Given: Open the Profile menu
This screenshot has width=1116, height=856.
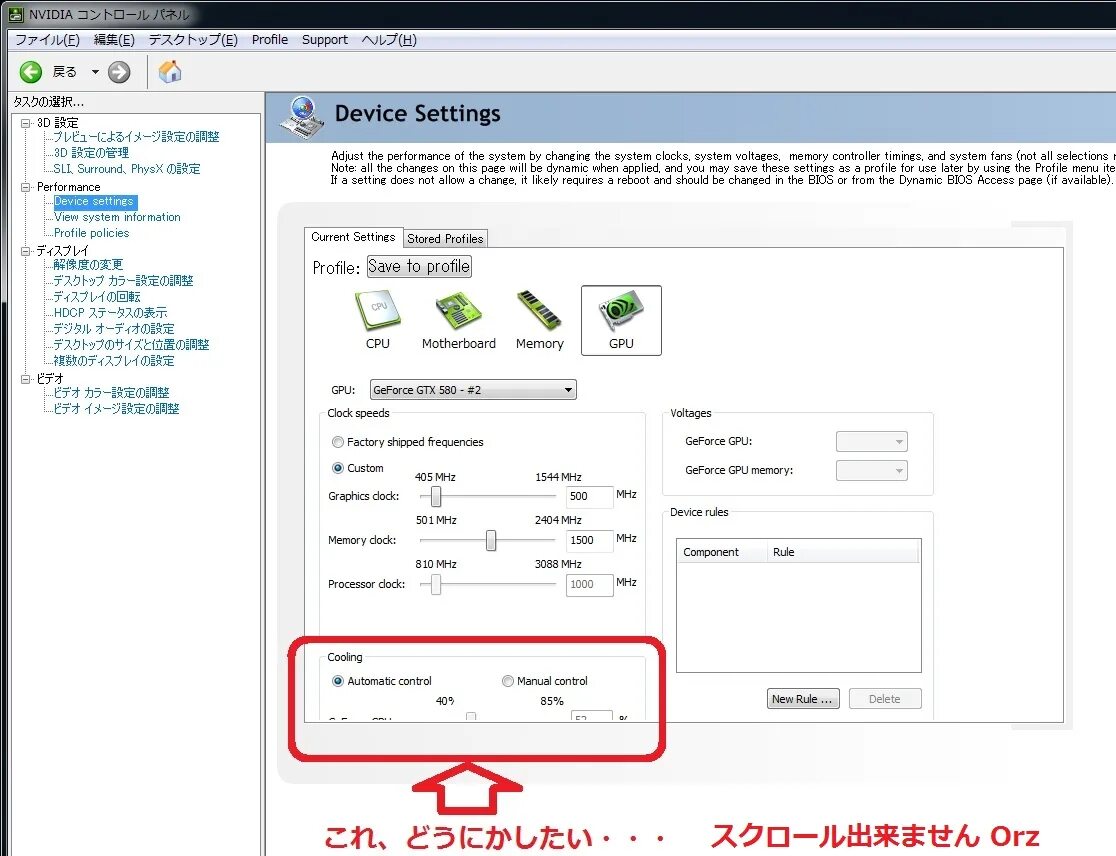Looking at the screenshot, I should pos(270,40).
